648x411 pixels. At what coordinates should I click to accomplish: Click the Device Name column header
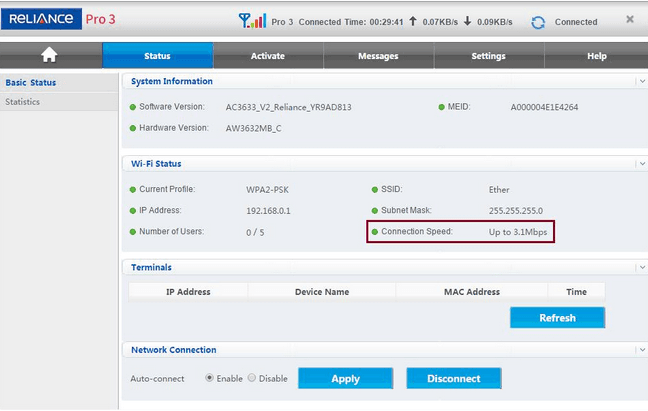click(x=322, y=292)
